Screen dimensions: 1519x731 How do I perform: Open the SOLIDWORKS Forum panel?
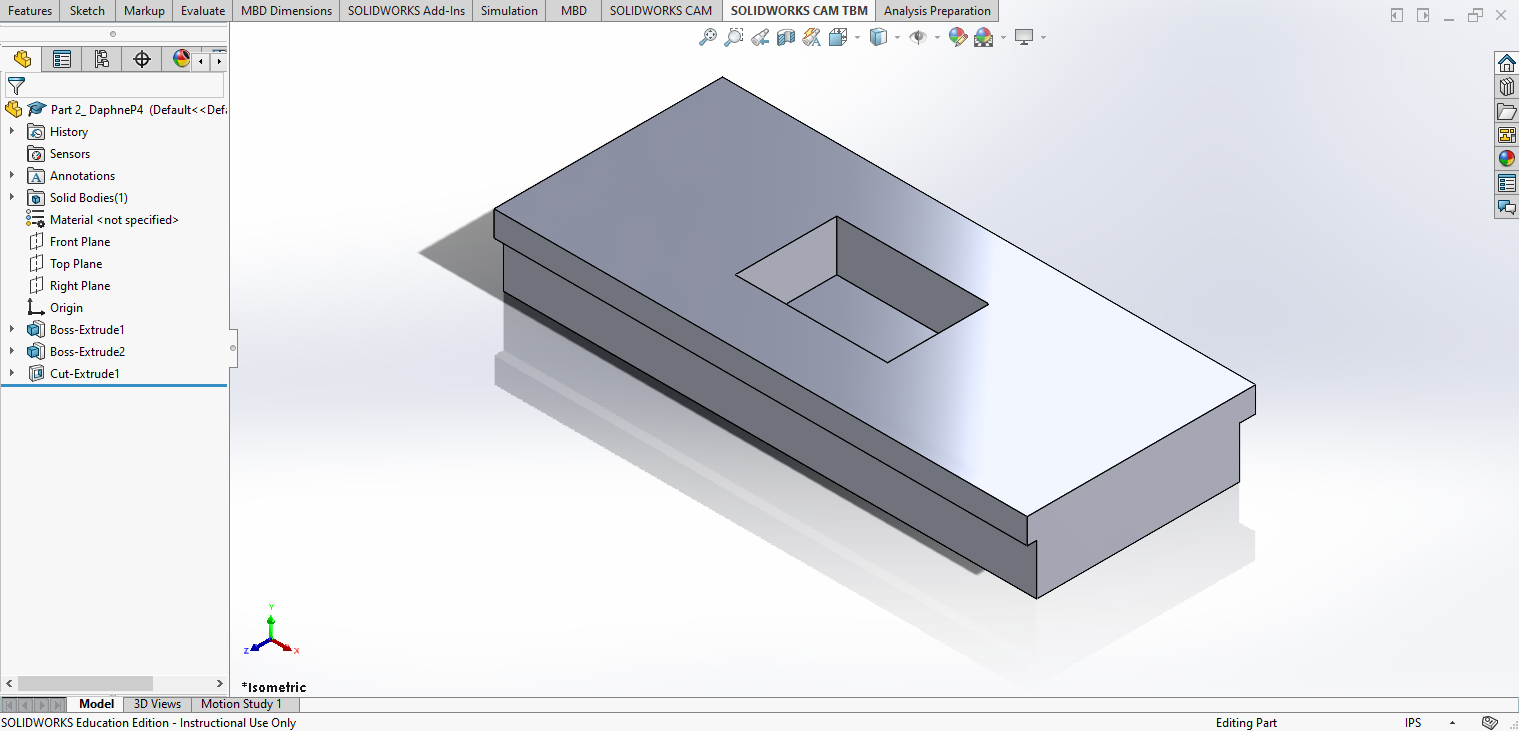[1506, 207]
